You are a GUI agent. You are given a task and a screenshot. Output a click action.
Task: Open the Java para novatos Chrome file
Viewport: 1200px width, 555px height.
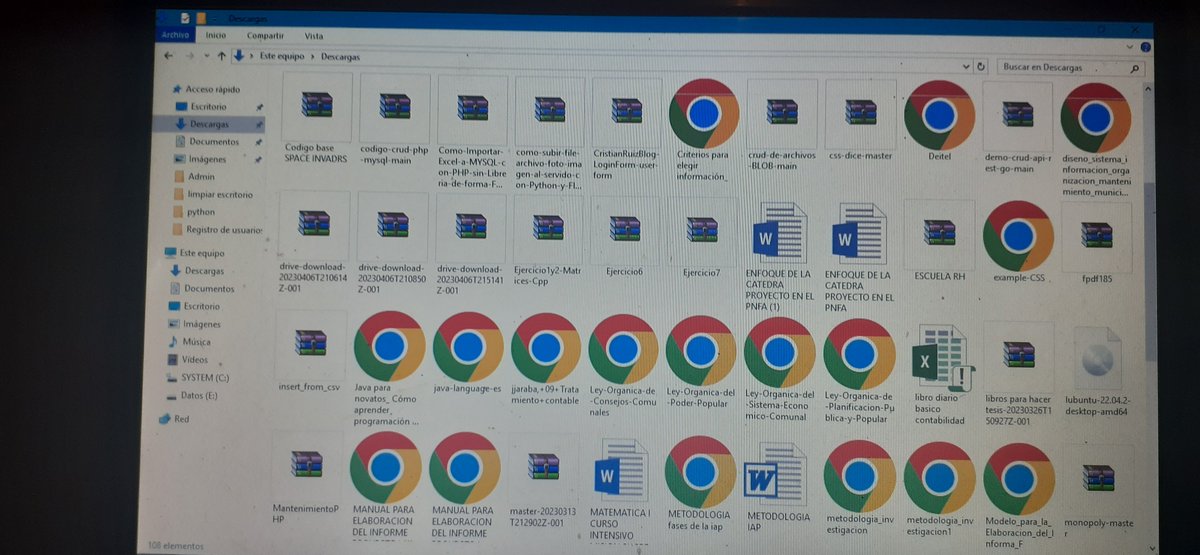(x=389, y=368)
